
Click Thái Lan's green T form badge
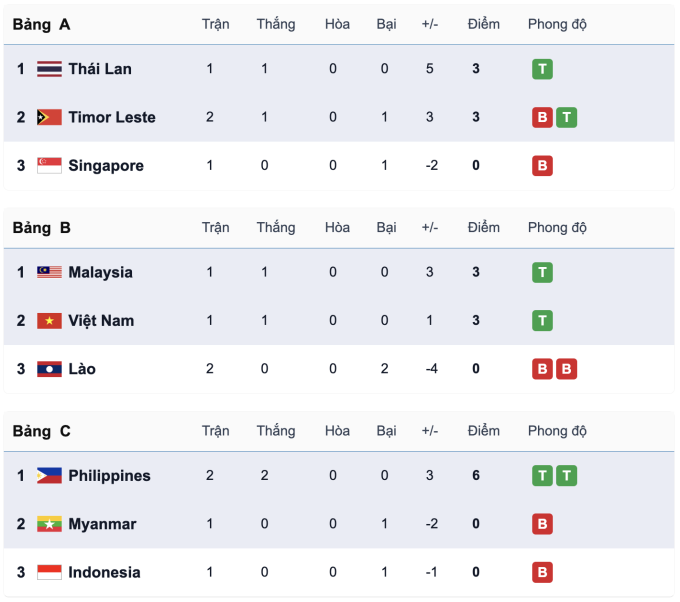click(542, 69)
